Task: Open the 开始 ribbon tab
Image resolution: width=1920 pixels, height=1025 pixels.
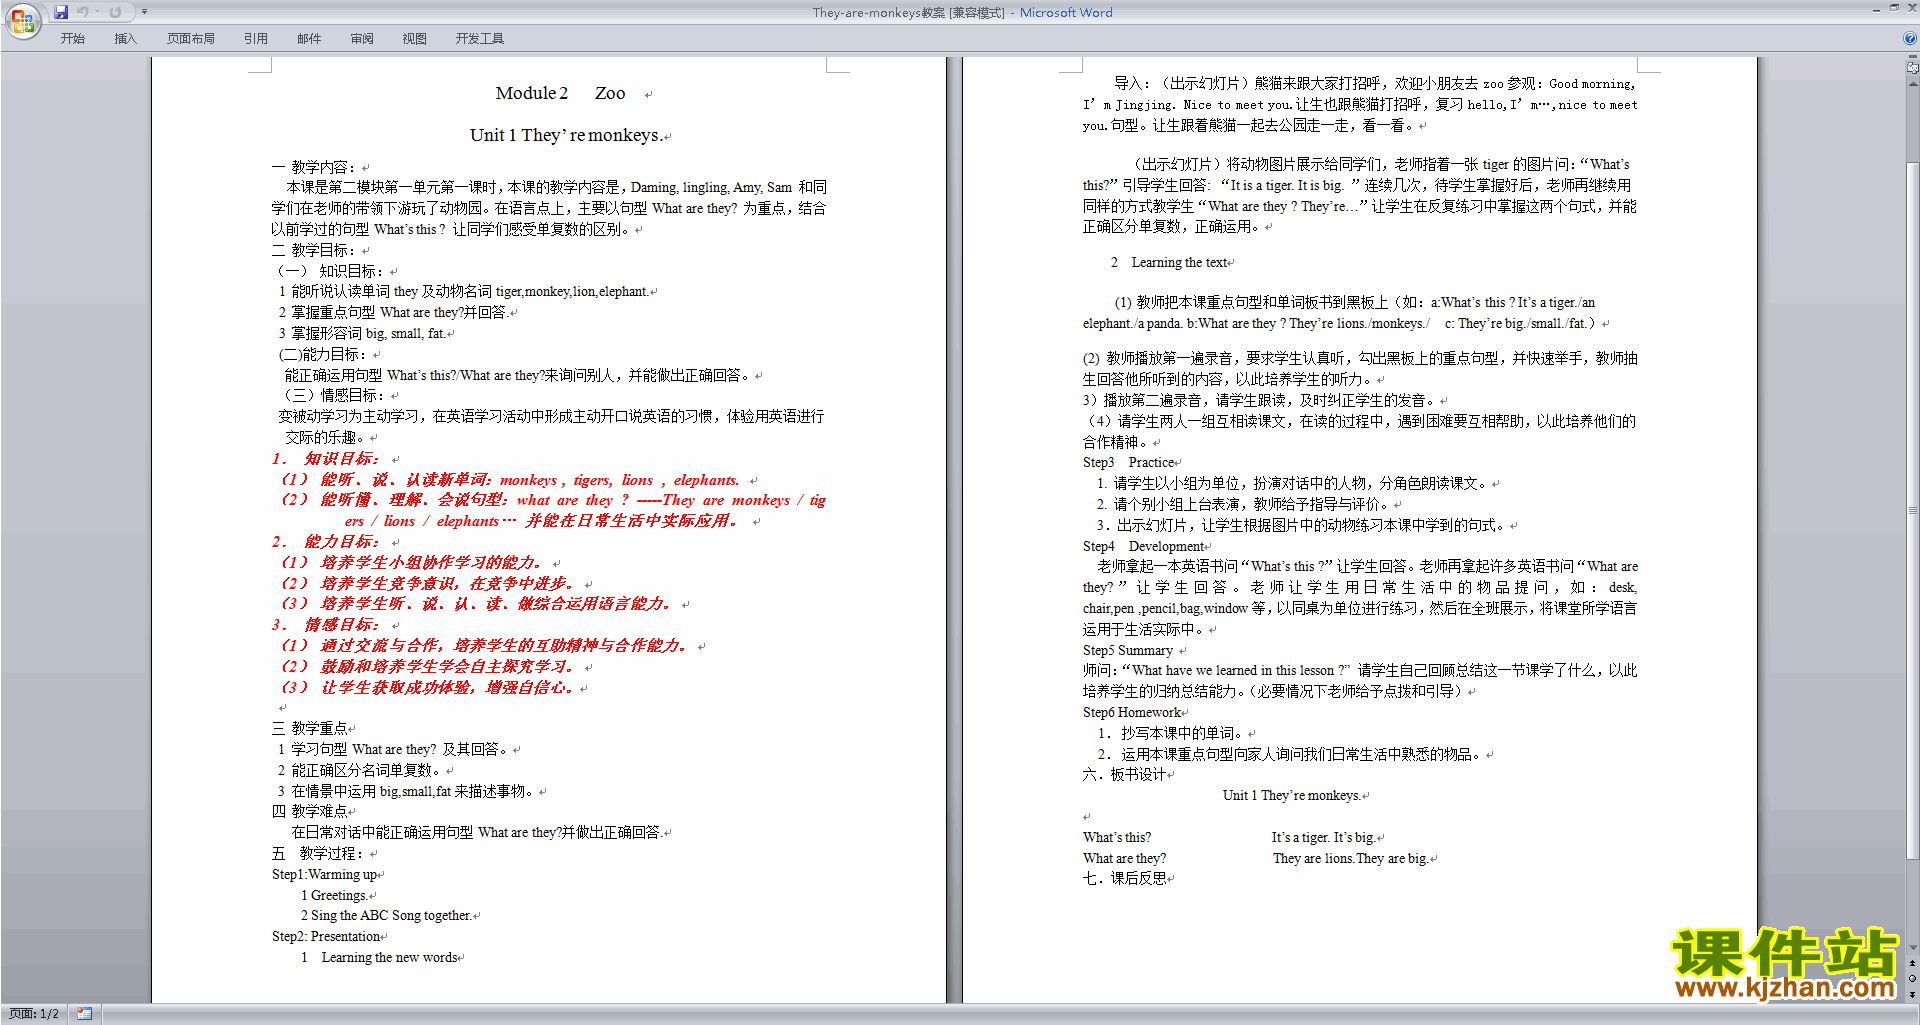Action: 72,38
